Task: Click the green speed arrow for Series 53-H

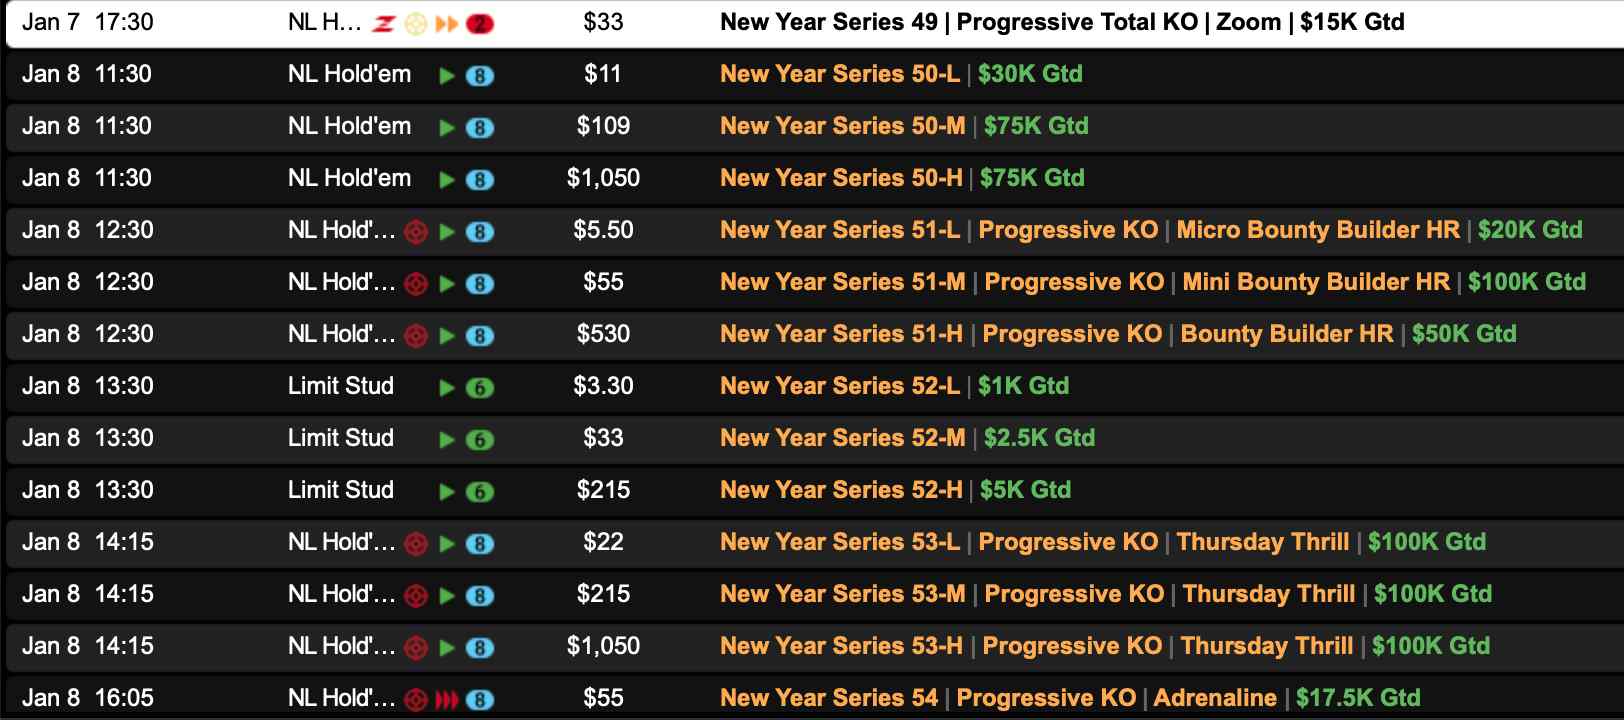Action: (447, 648)
